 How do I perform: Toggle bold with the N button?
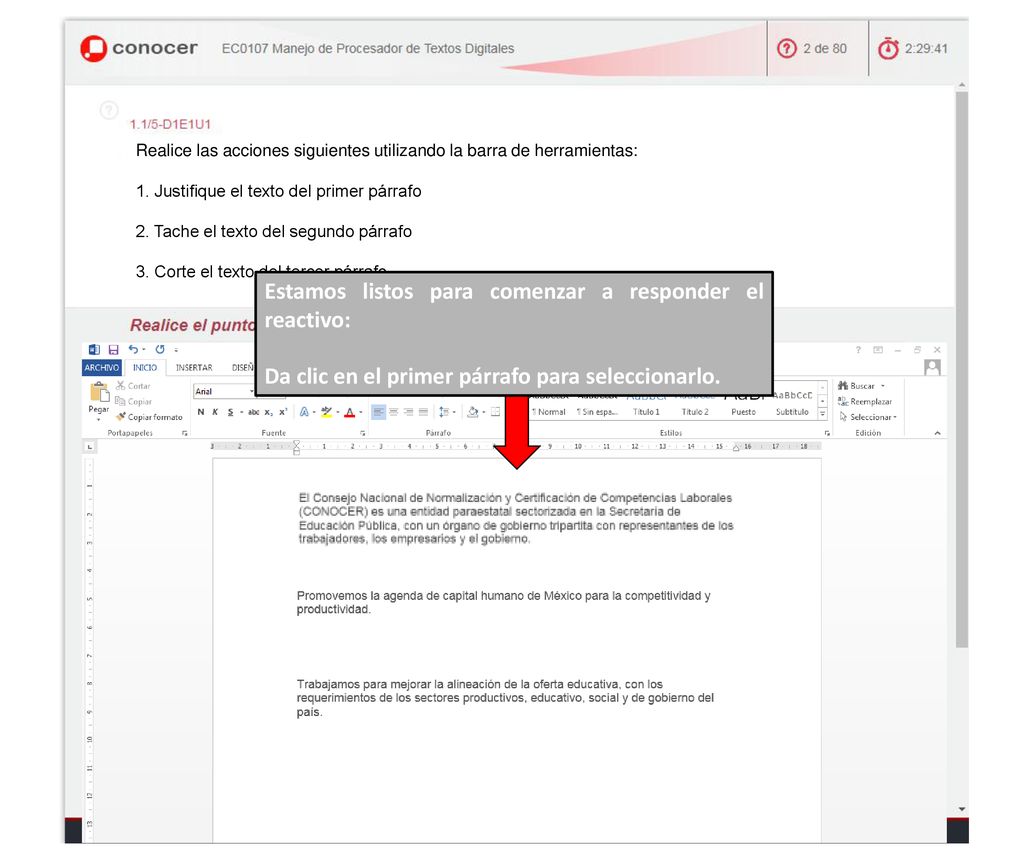point(200,412)
